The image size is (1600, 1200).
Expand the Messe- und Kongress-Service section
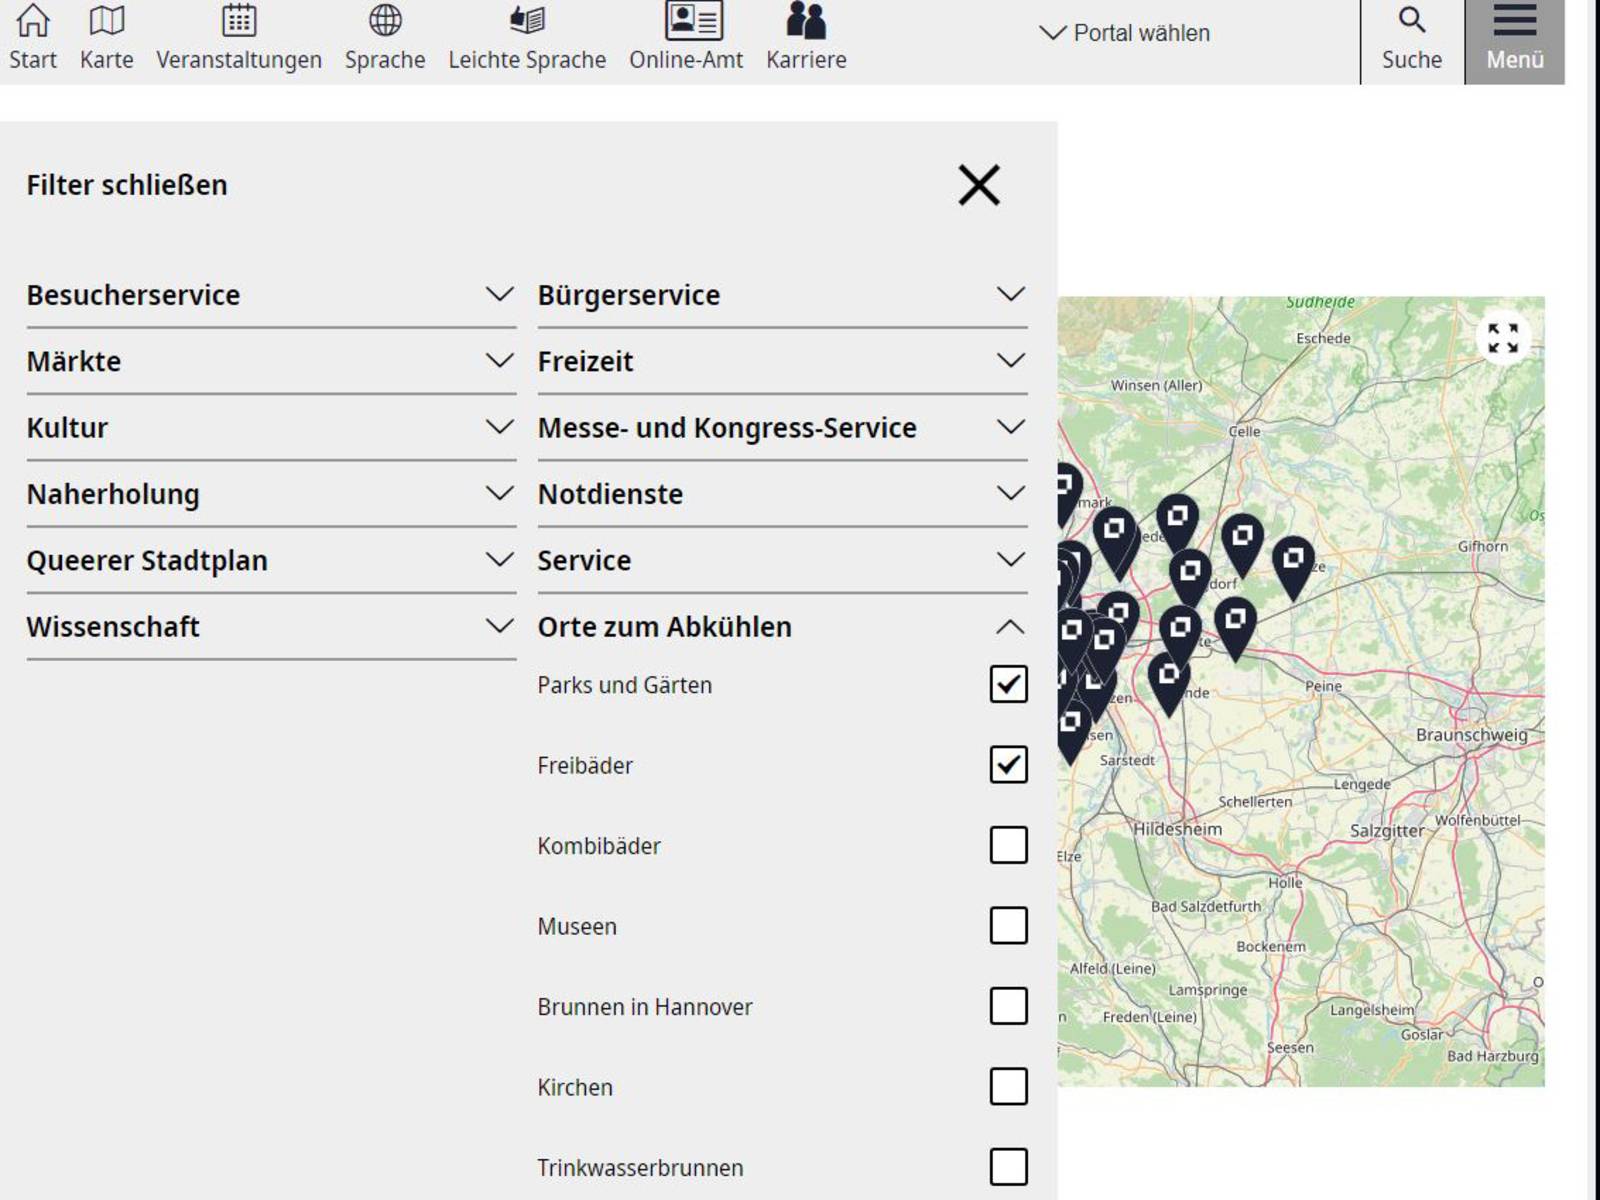pos(782,428)
